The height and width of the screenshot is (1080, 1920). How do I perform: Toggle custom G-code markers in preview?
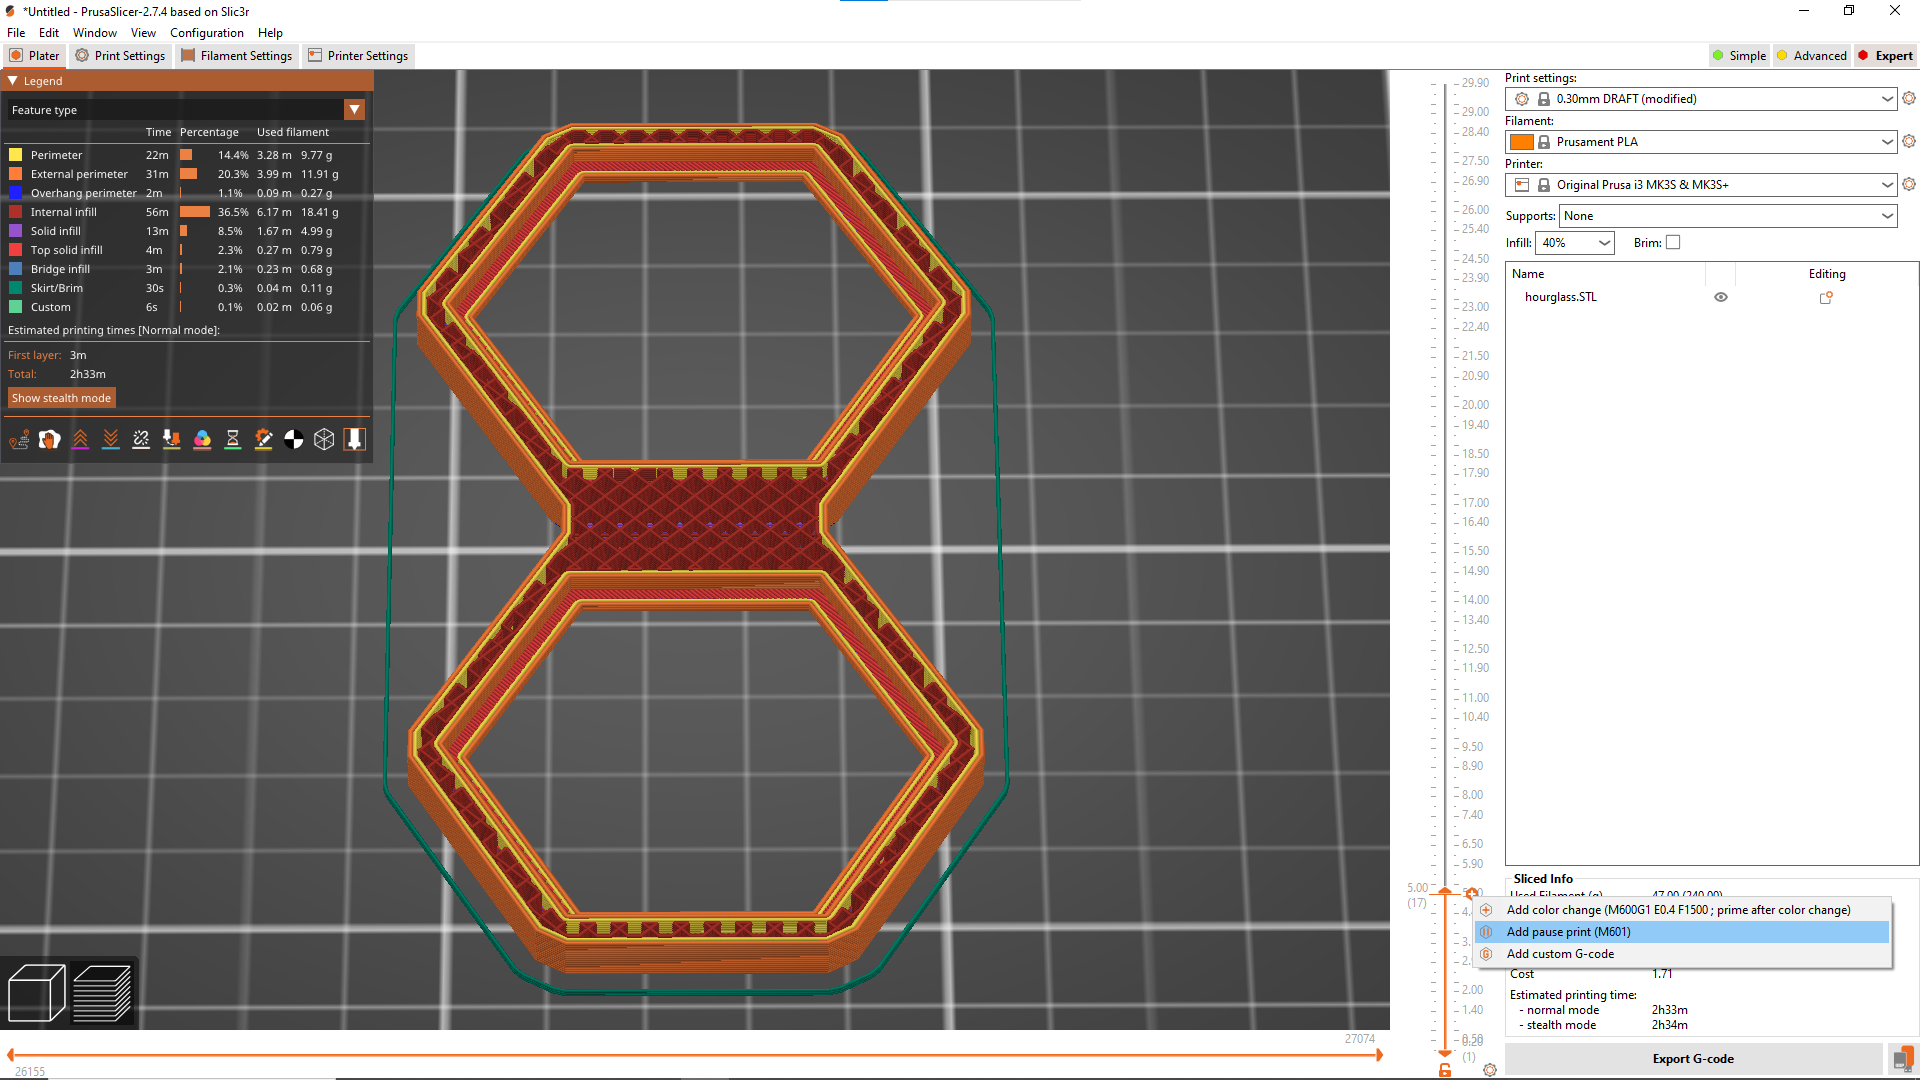point(264,439)
